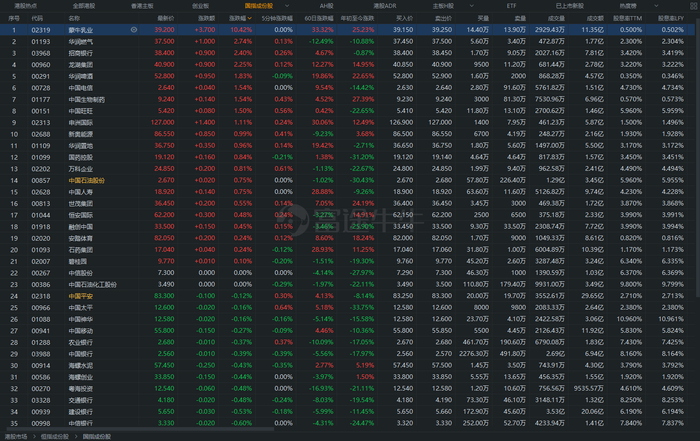Select stock name 中国旺旺
The width and height of the screenshot is (700, 441).
tap(81, 111)
